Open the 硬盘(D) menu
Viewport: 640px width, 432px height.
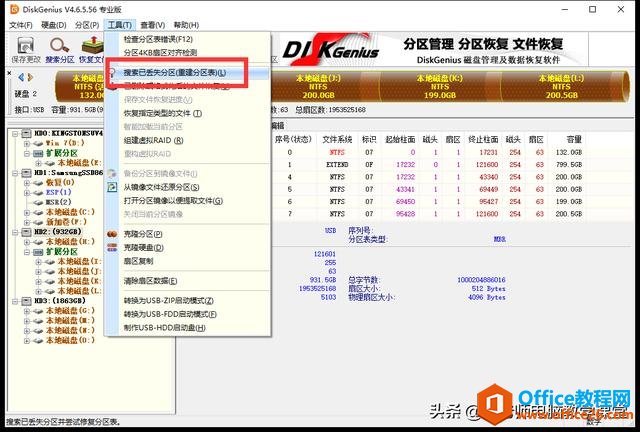point(54,25)
